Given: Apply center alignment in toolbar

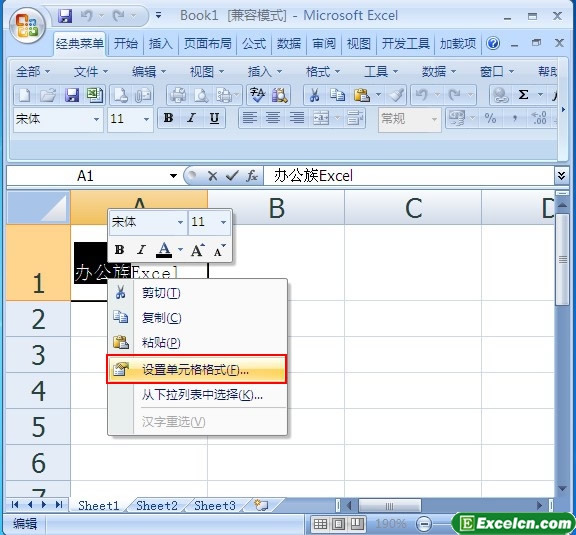Looking at the screenshot, I should (x=273, y=118).
